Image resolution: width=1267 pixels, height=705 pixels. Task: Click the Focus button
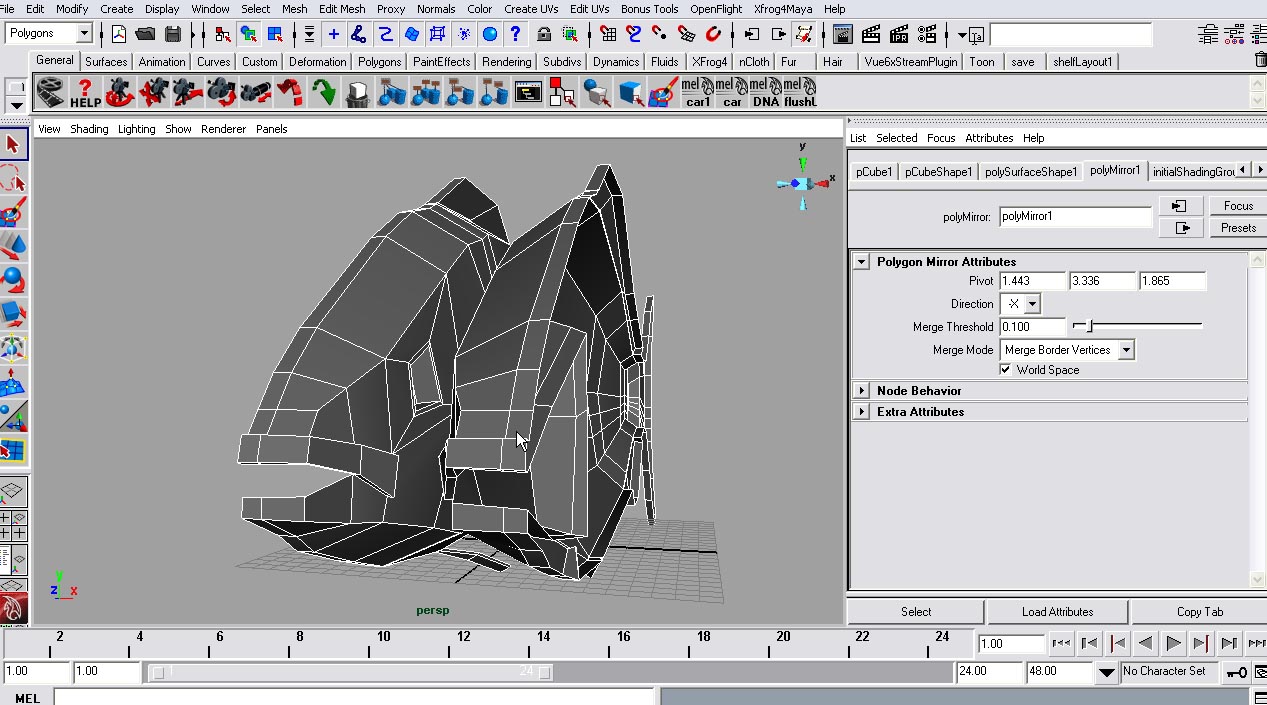click(x=1238, y=206)
